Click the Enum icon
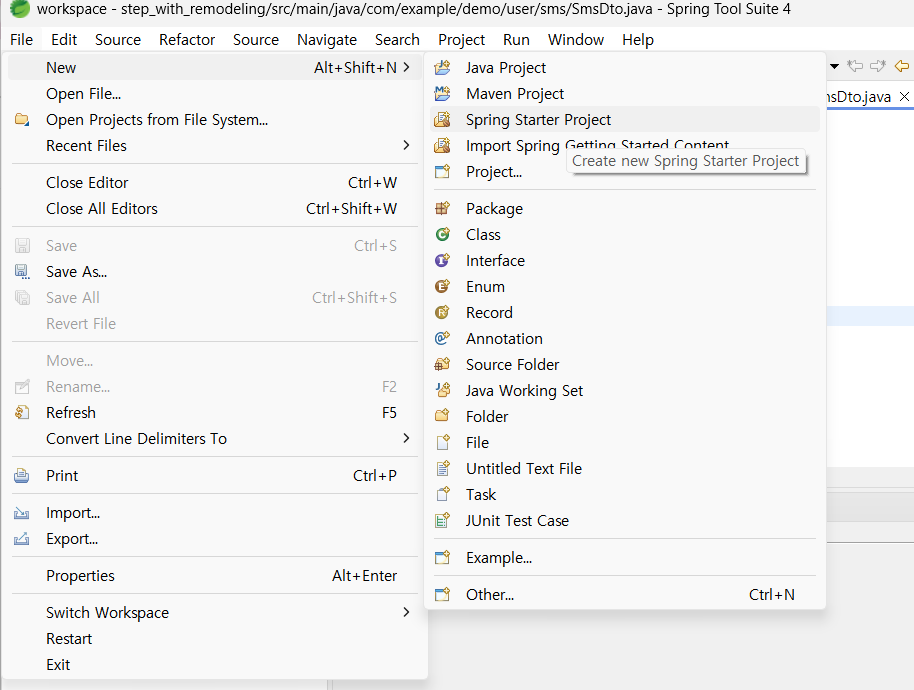 pos(442,286)
